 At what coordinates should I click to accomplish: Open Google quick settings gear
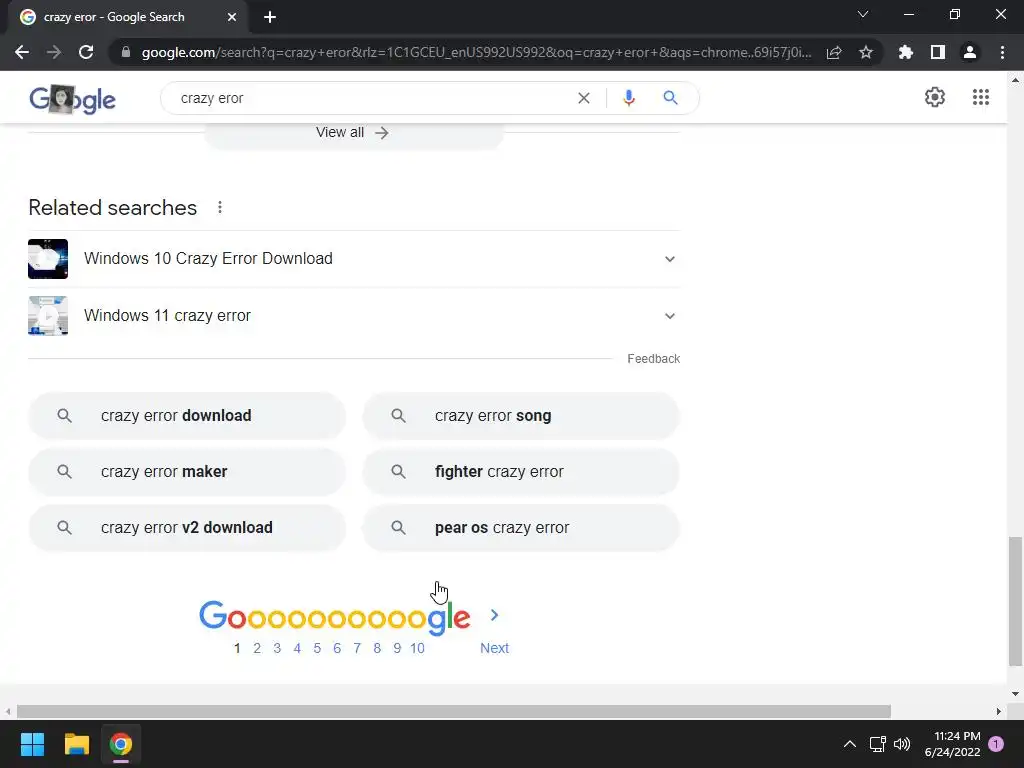[935, 97]
